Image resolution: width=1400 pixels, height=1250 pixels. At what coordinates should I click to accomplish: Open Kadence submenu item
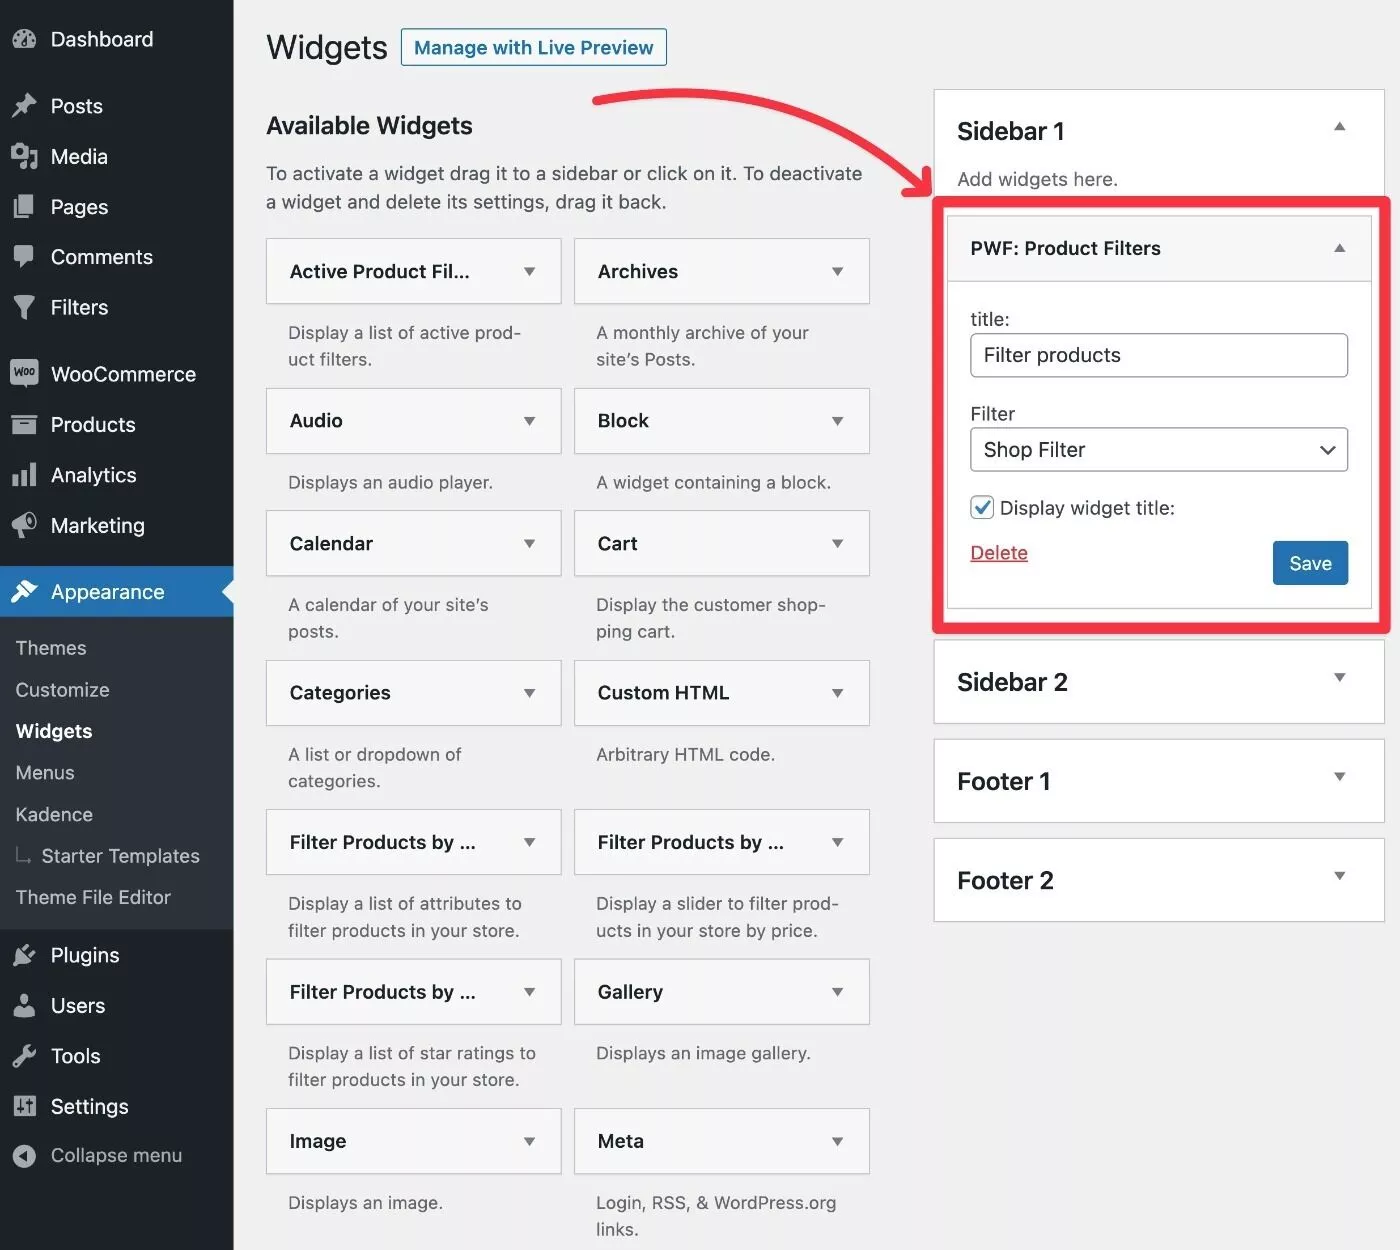(x=54, y=814)
